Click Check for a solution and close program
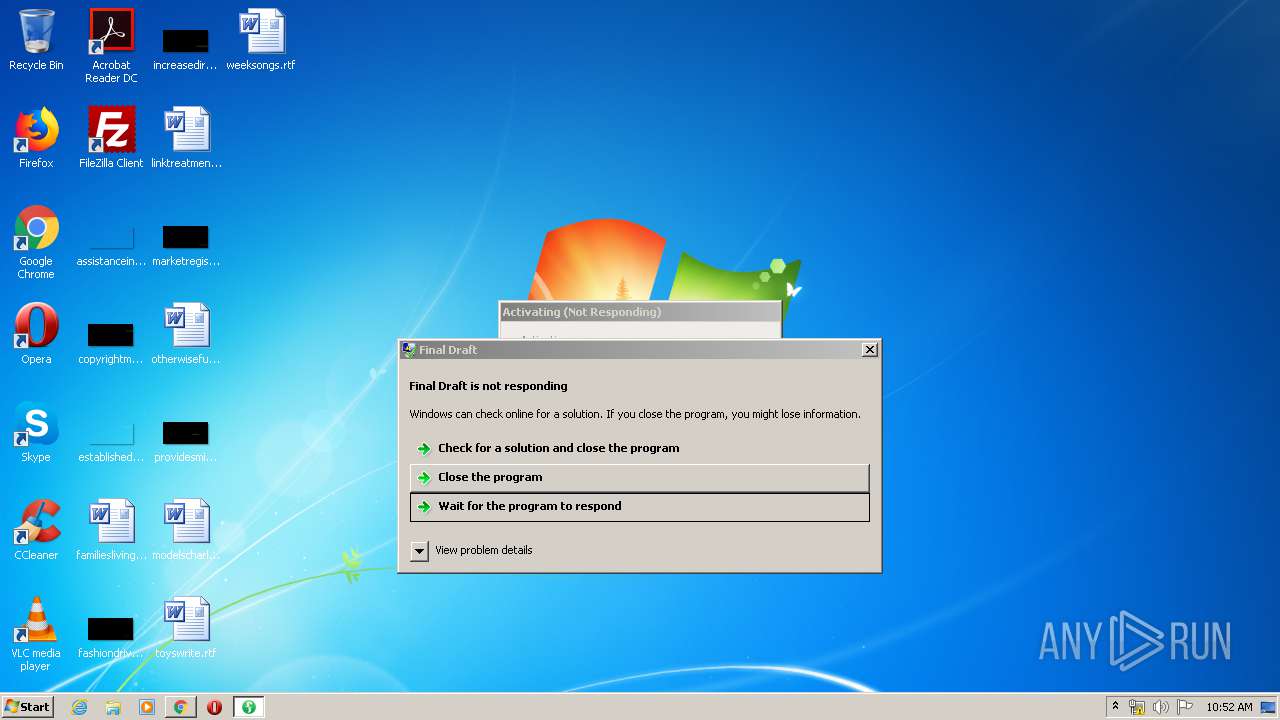 tap(639, 448)
